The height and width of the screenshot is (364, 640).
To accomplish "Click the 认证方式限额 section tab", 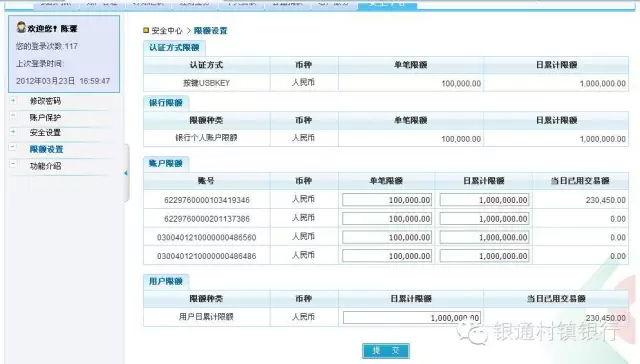I will click(x=174, y=48).
